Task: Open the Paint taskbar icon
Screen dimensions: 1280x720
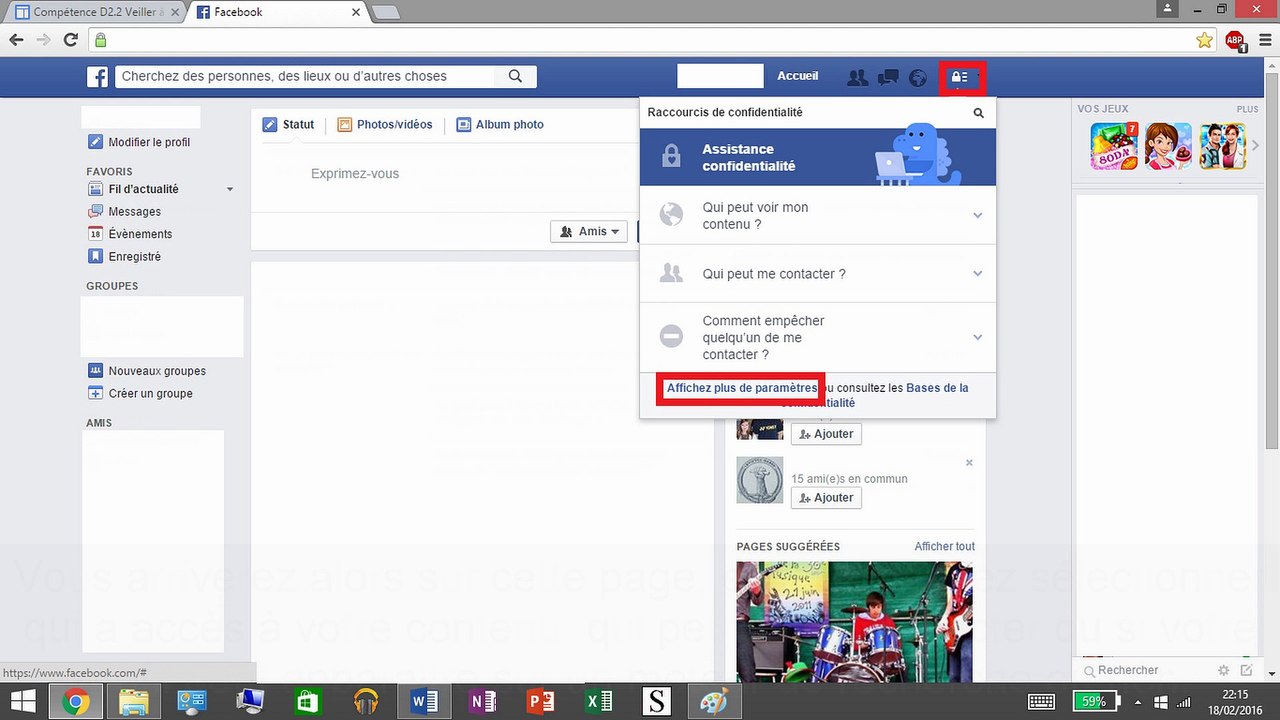Action: (x=714, y=702)
